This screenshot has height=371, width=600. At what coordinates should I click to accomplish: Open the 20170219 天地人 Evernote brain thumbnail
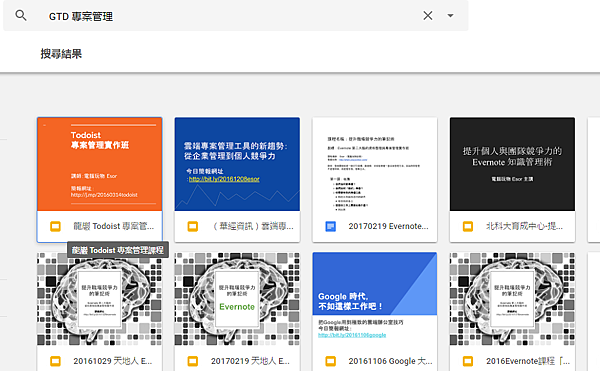[237, 299]
